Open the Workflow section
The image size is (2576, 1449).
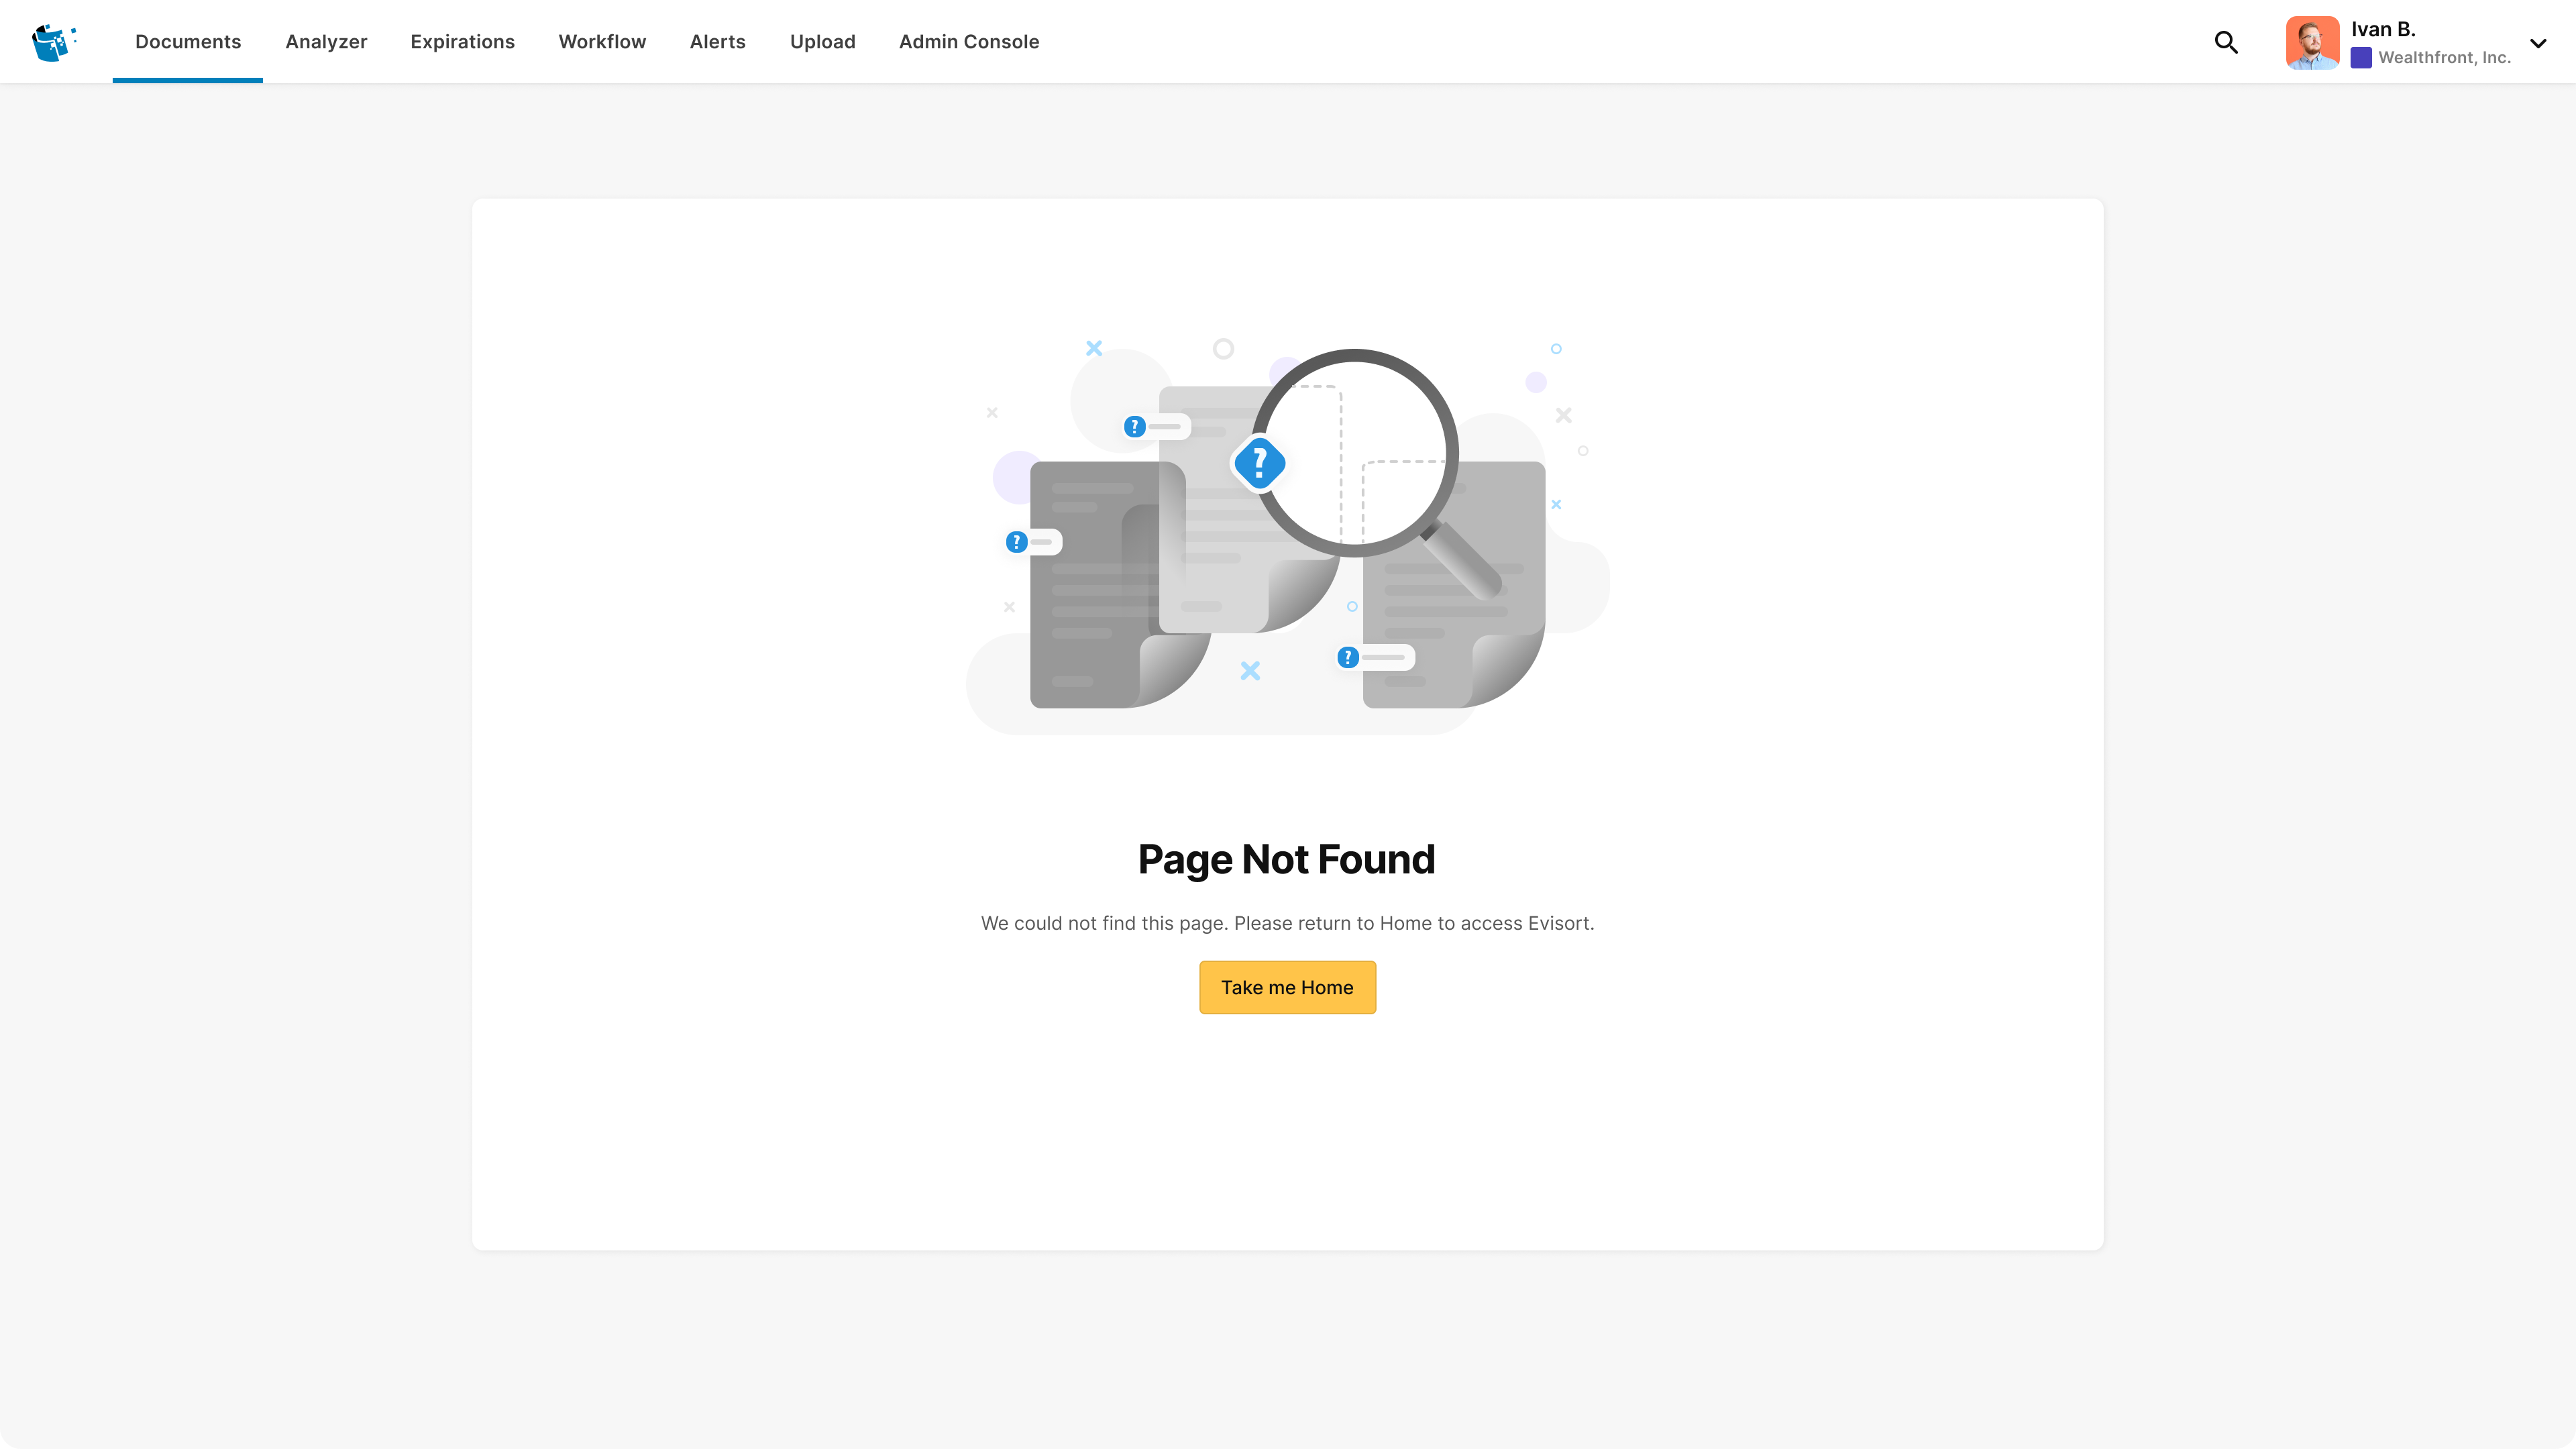602,41
